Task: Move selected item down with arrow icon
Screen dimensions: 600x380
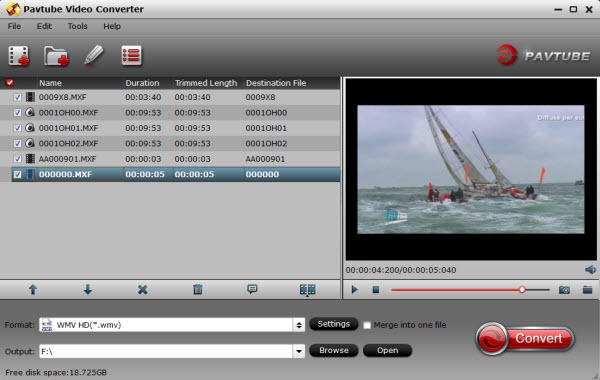Action: (88, 289)
